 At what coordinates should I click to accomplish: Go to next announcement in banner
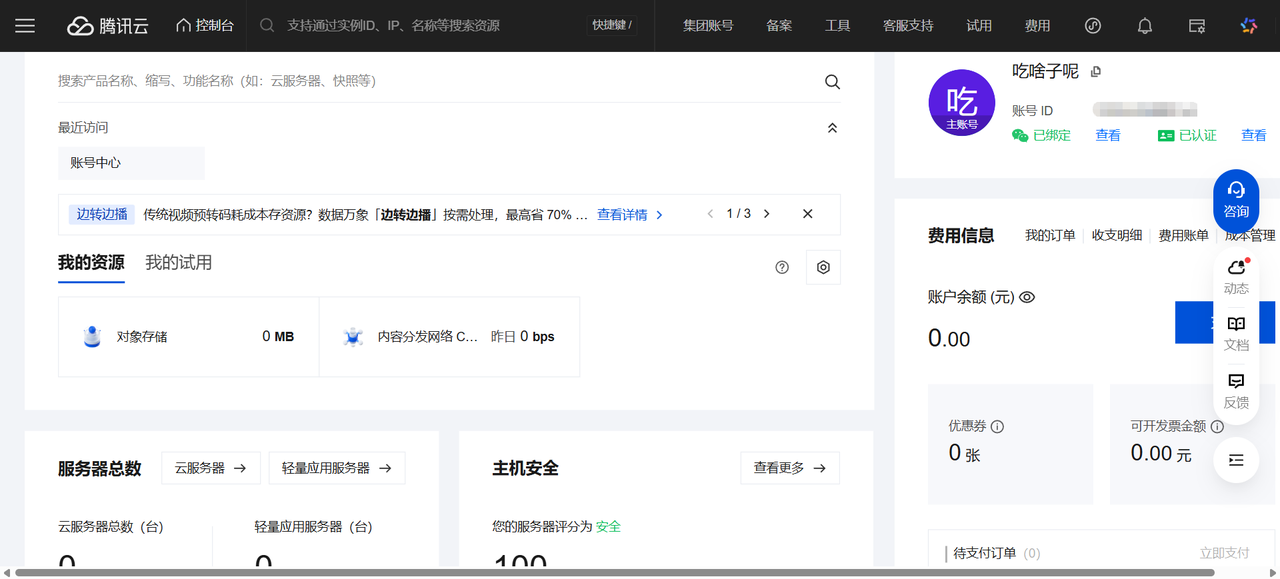click(x=767, y=214)
